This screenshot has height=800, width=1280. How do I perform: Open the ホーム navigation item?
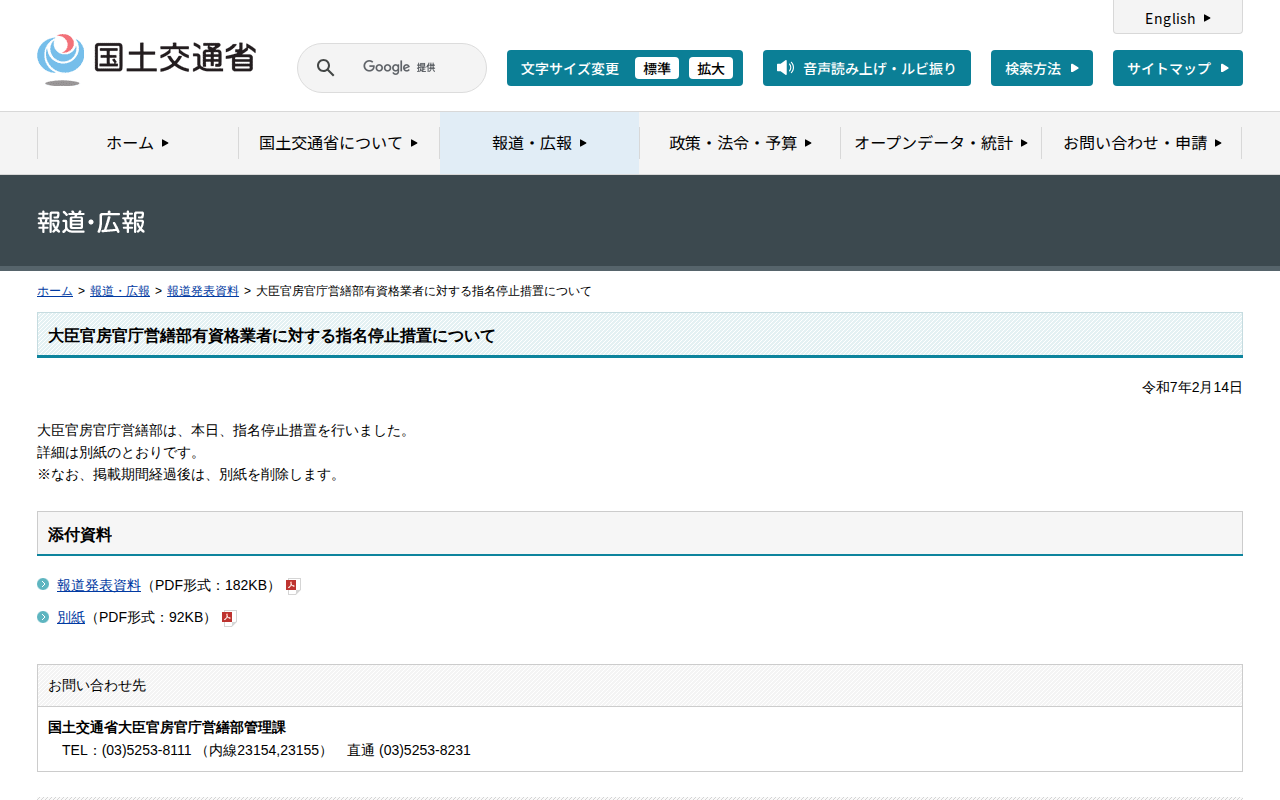pyautogui.click(x=138, y=143)
